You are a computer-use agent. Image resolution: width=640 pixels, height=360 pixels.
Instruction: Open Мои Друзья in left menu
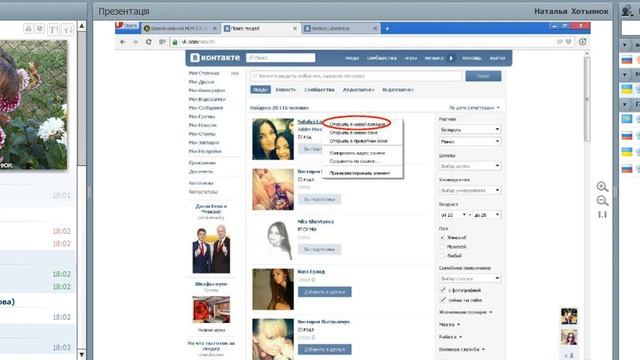click(201, 82)
